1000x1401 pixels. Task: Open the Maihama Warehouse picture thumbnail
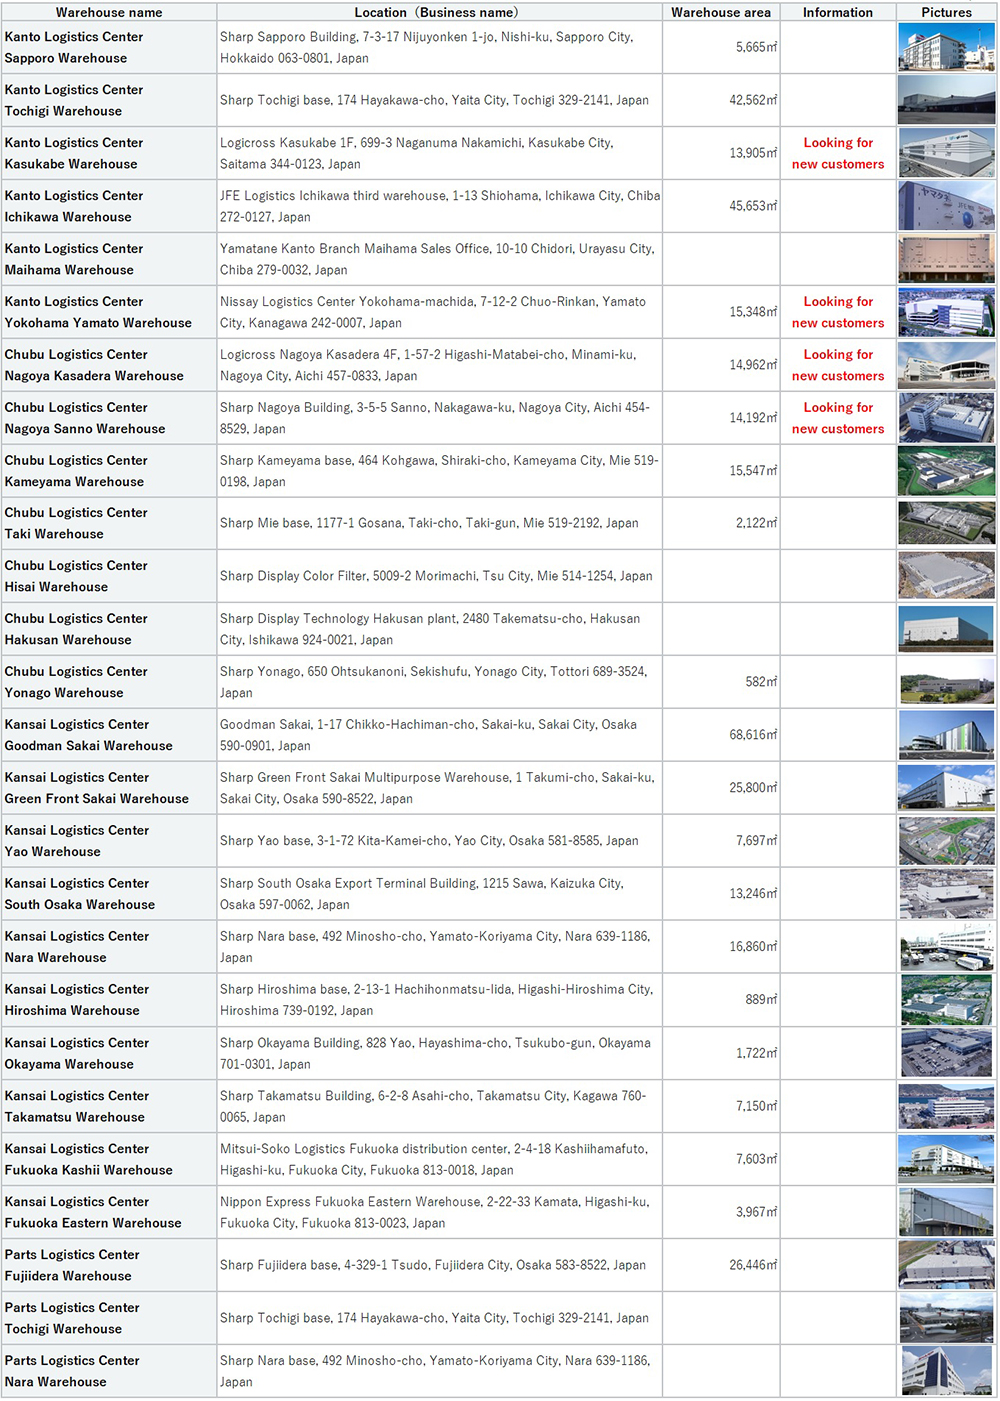(946, 259)
